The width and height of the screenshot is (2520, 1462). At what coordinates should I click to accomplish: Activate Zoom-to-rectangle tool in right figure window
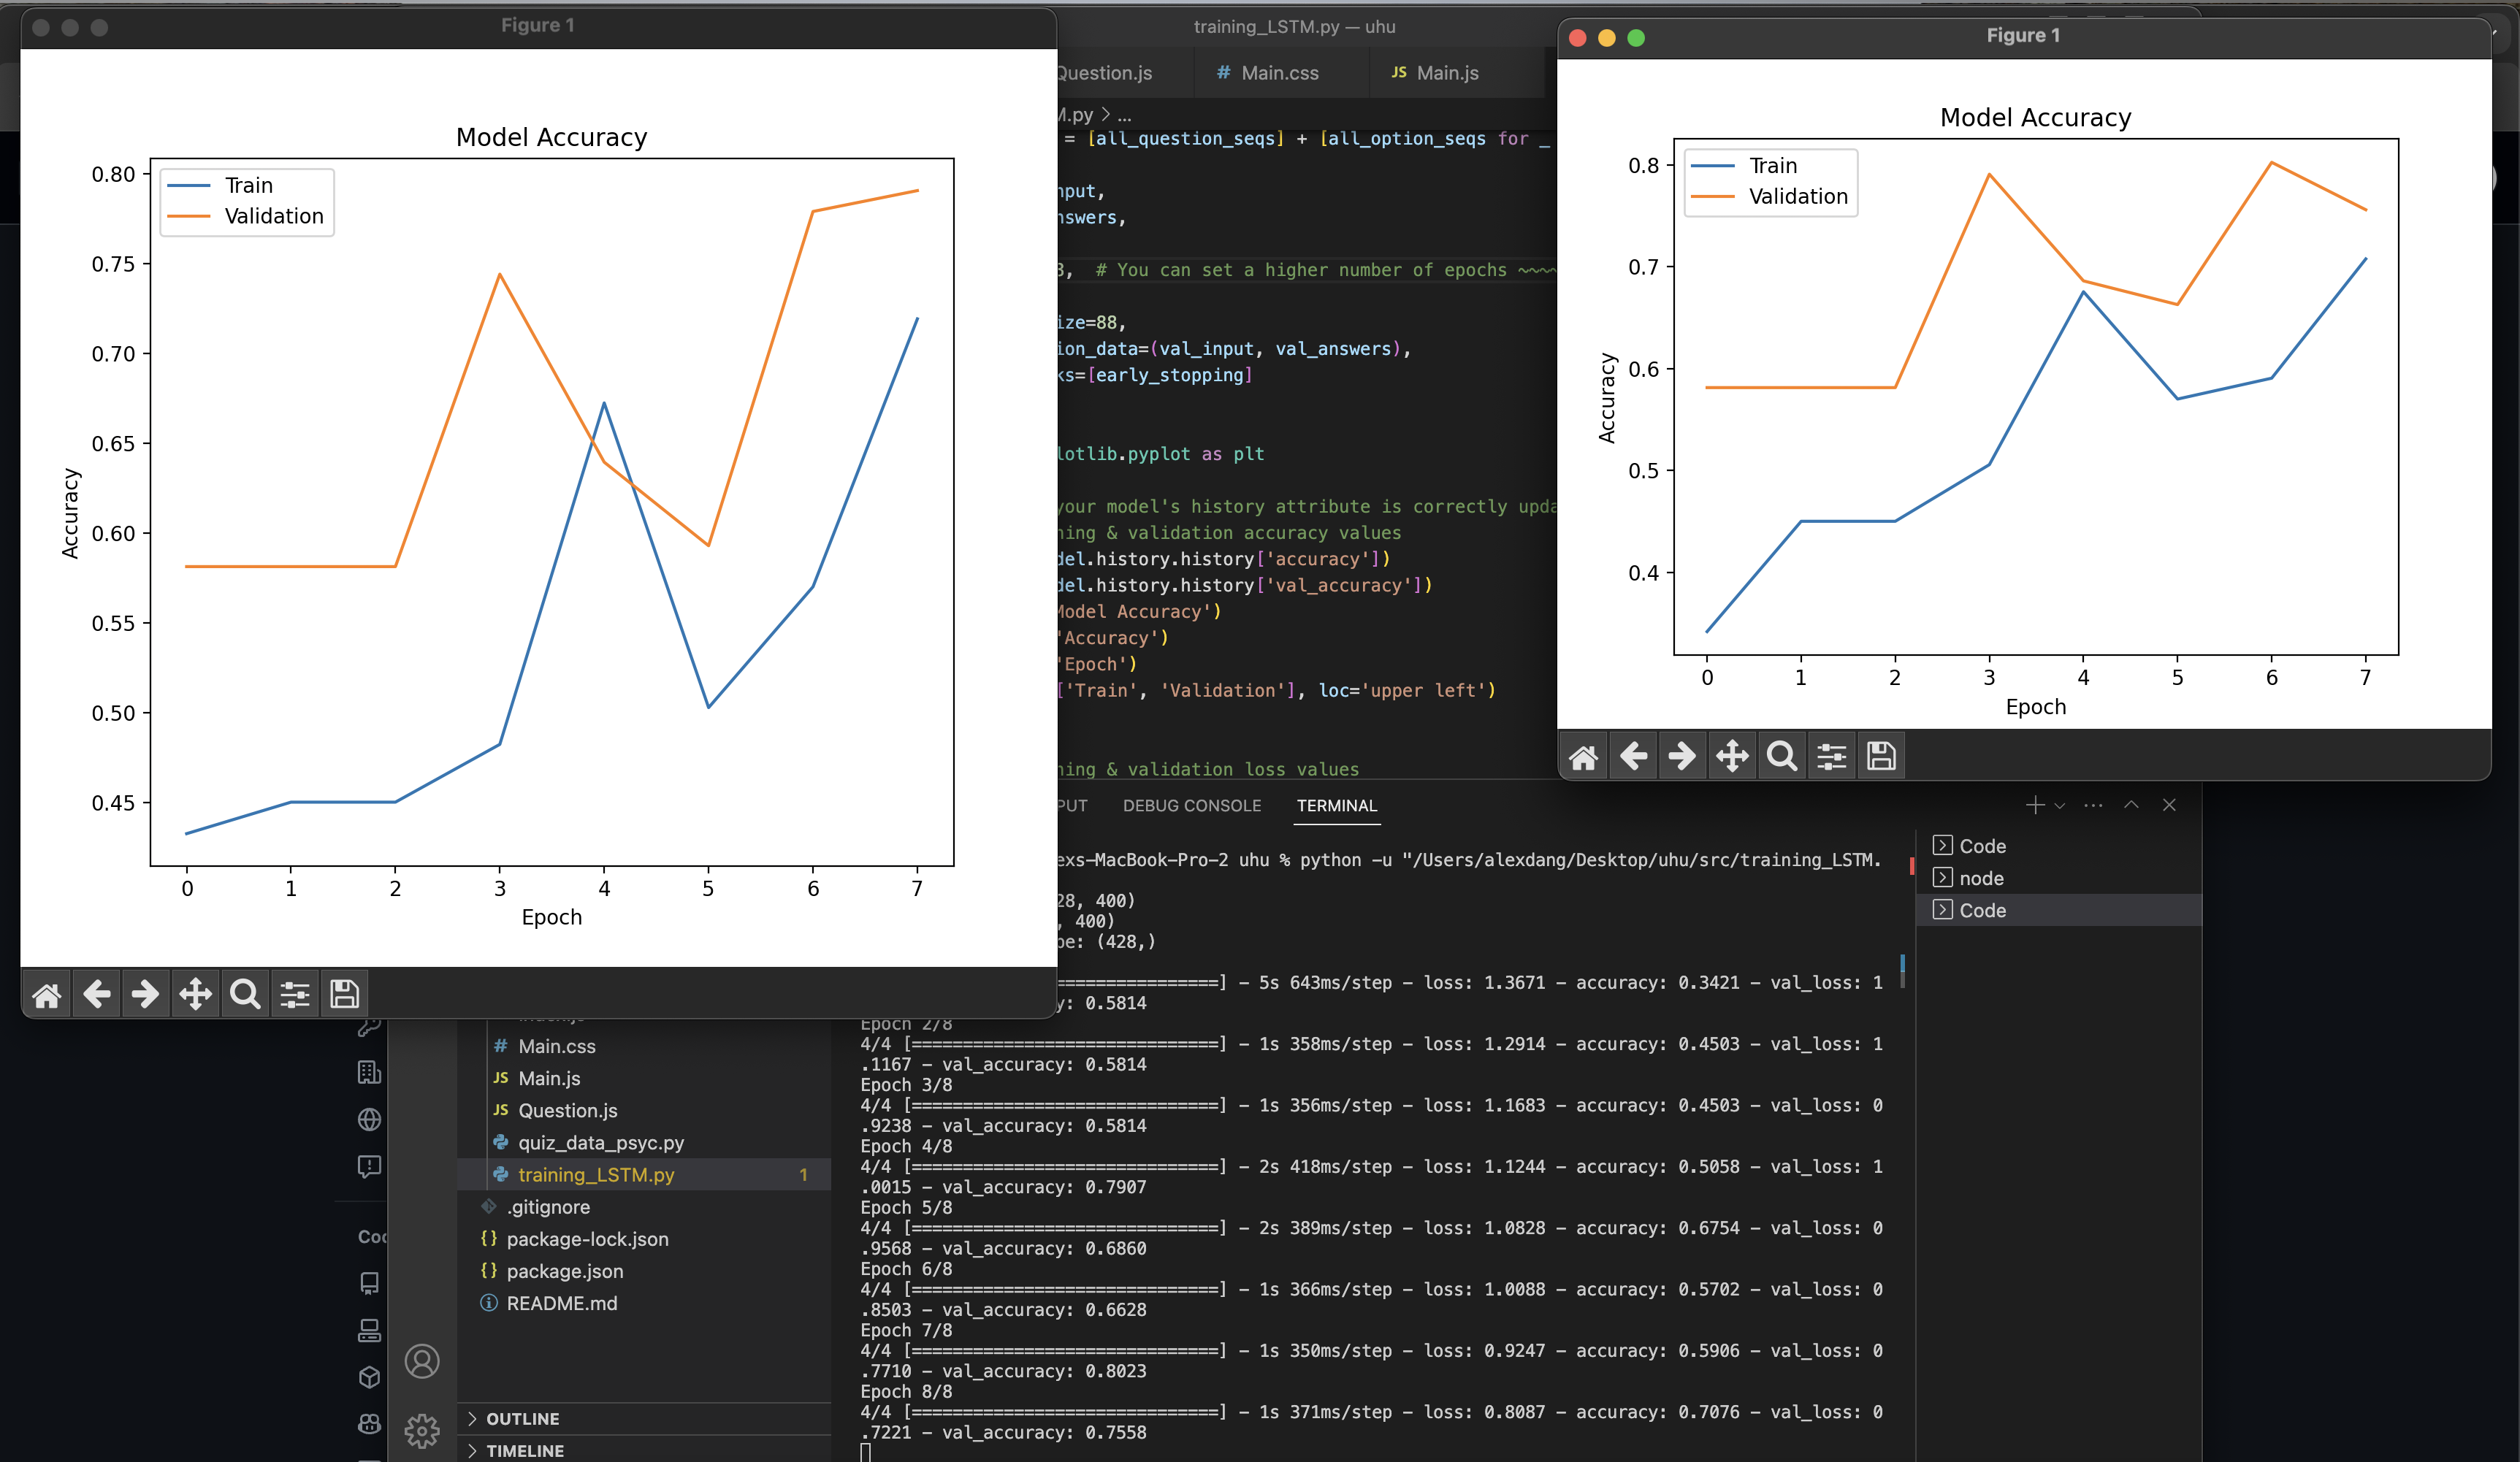point(1782,756)
